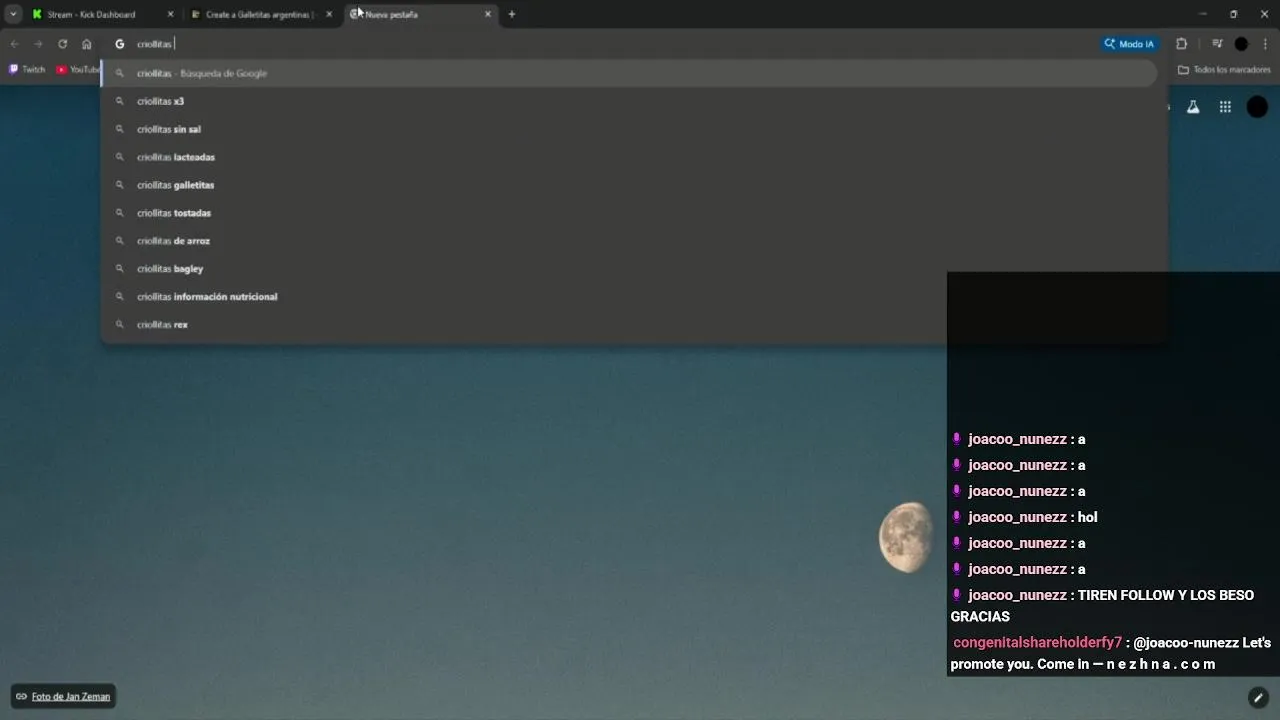Open the Chrome profile avatar in toolbar

[1241, 44]
